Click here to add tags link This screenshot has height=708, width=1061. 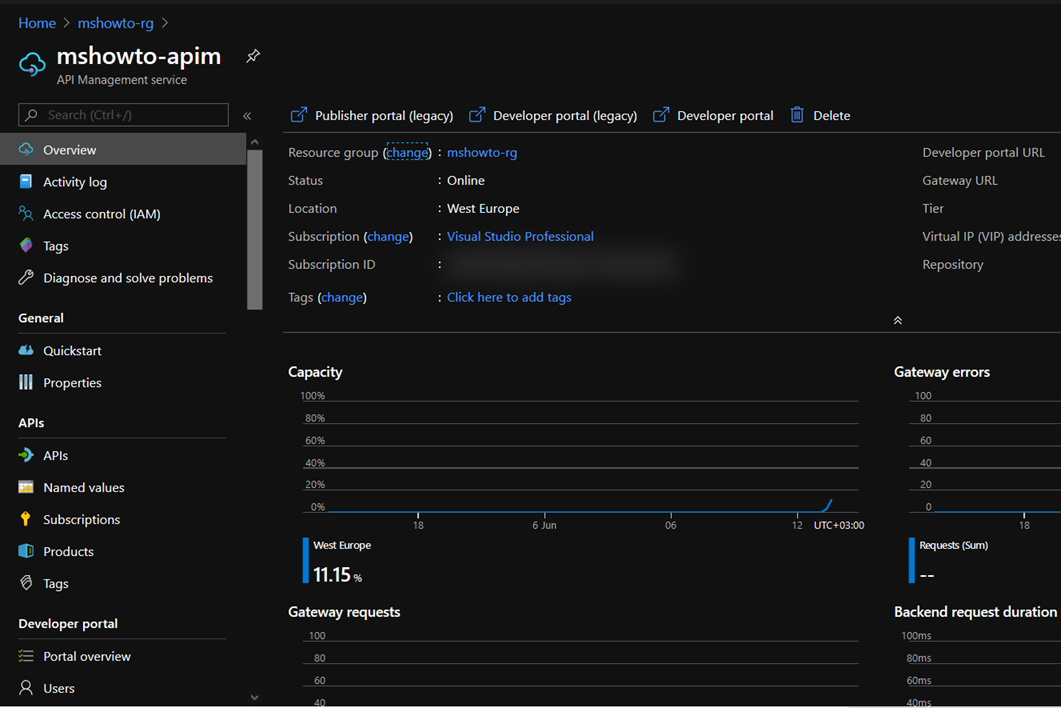(509, 297)
